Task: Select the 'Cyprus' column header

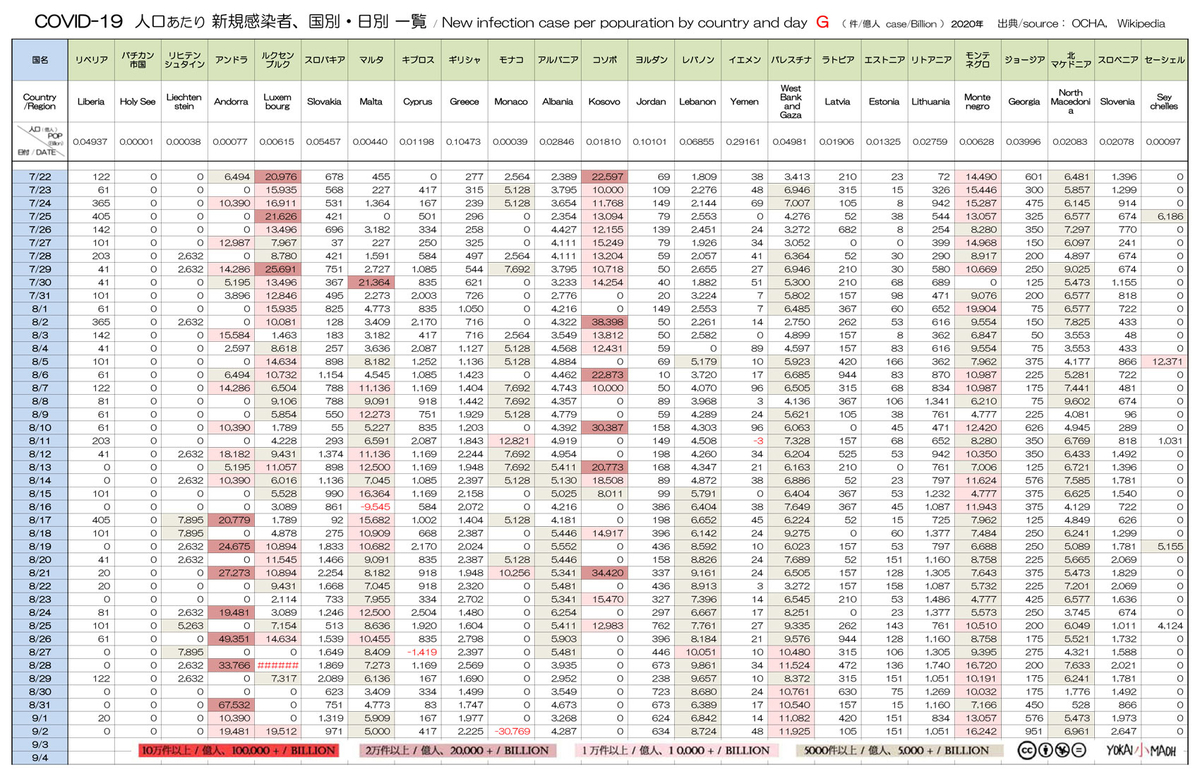Action: pyautogui.click(x=417, y=101)
